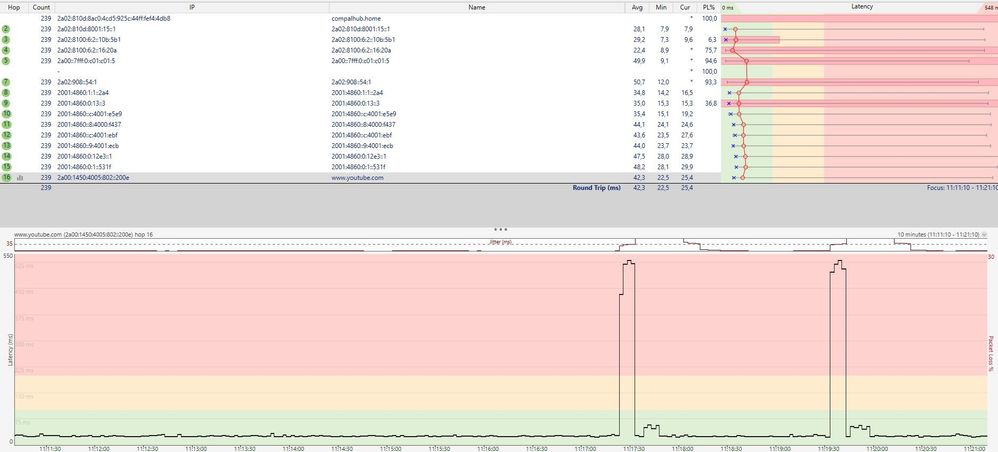Click the timeline title www.youtube.com hop 16
Viewport: 998px width, 452px height.
click(x=83, y=235)
